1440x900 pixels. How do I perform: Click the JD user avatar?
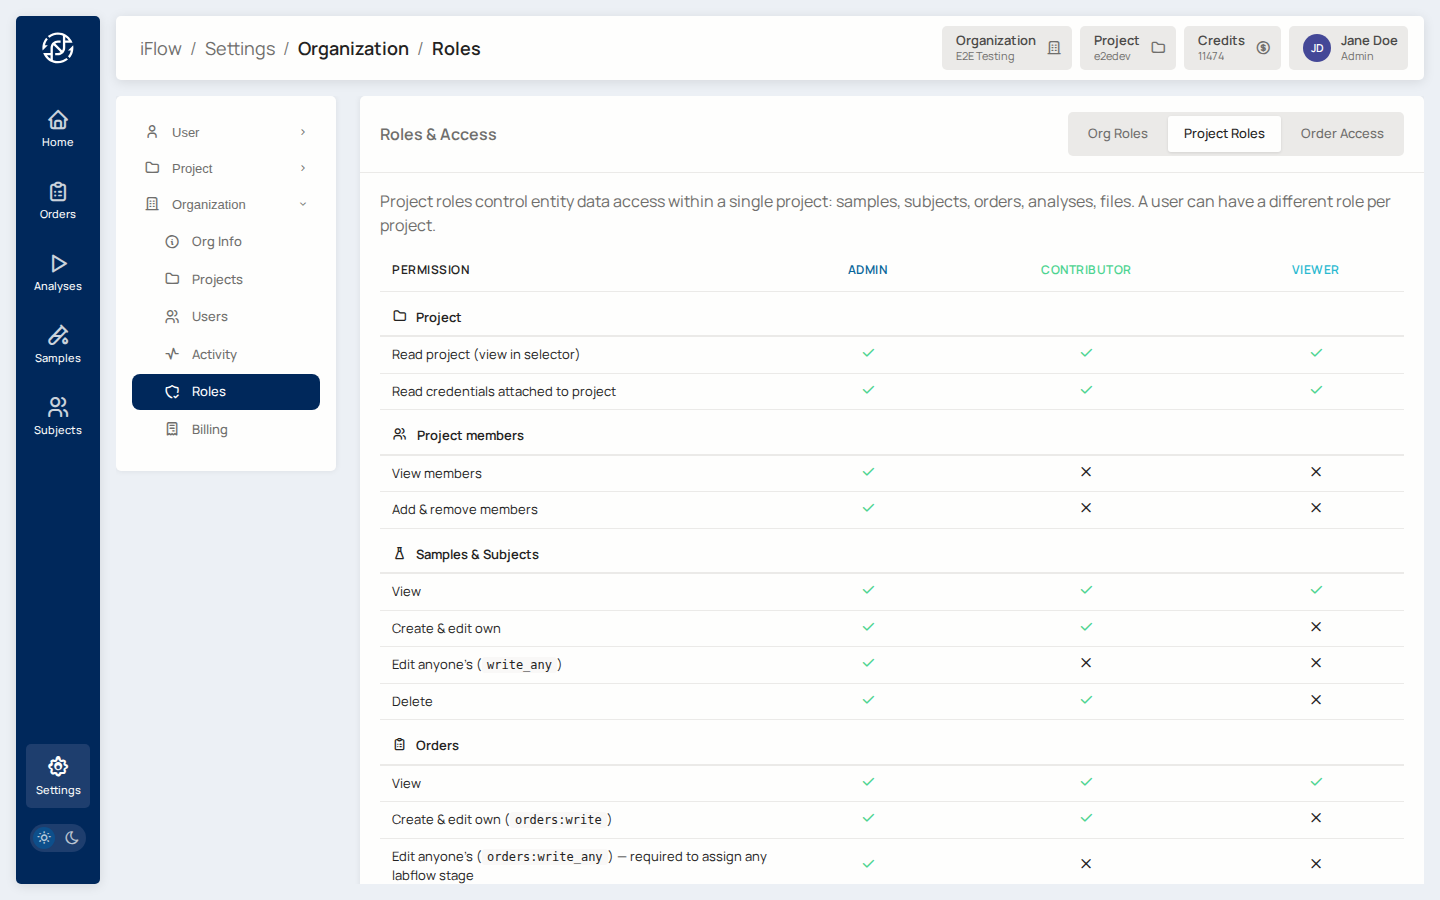pos(1317,48)
